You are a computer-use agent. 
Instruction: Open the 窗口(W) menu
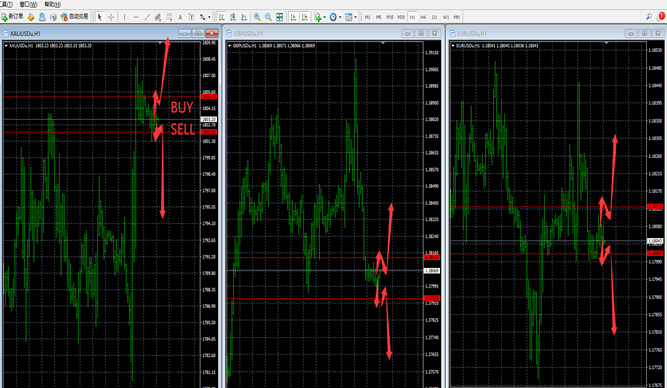pyautogui.click(x=28, y=4)
